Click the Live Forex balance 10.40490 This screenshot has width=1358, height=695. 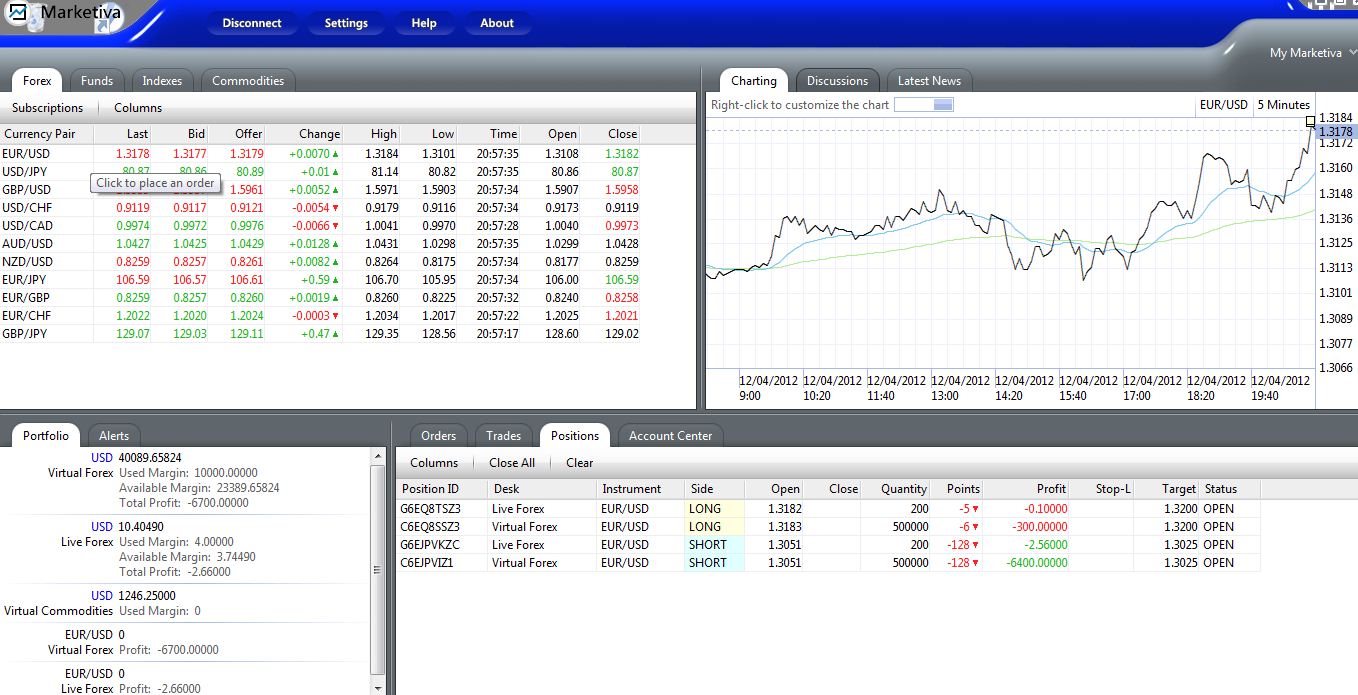pos(141,527)
